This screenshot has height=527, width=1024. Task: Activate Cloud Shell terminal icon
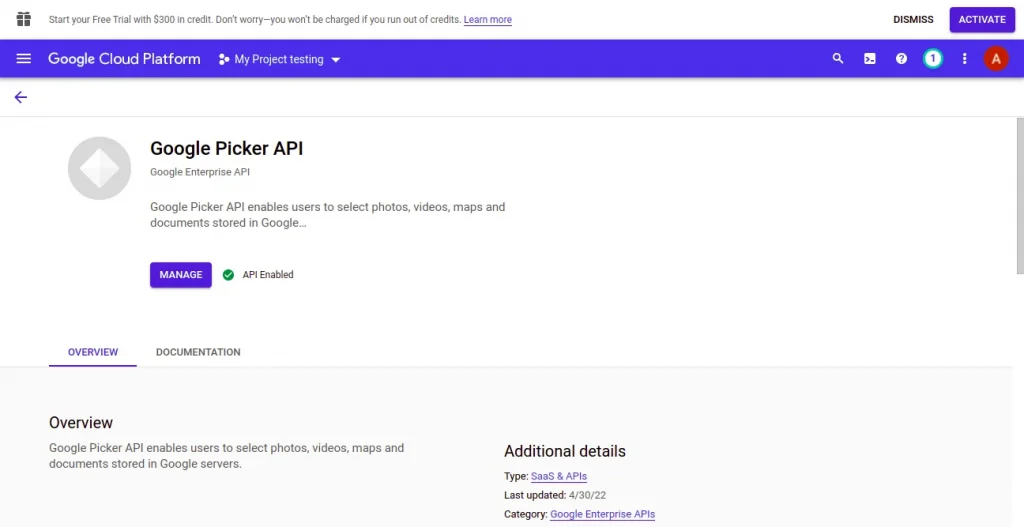870,59
